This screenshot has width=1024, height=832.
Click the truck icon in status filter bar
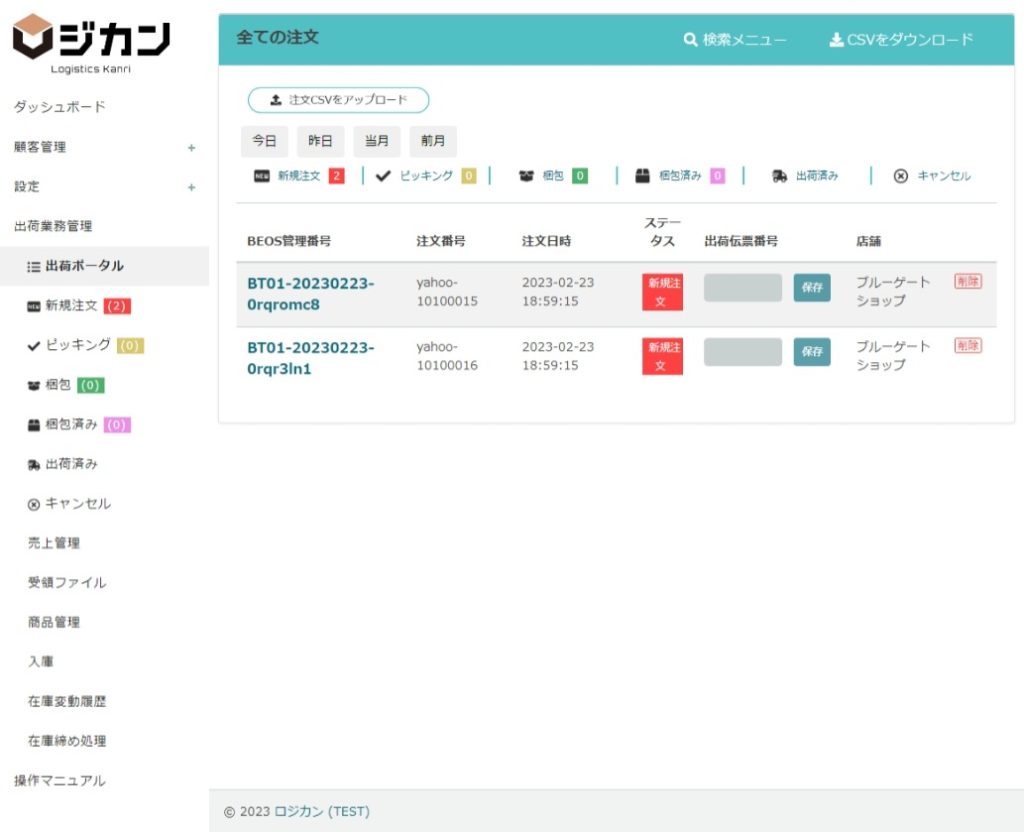tap(779, 176)
